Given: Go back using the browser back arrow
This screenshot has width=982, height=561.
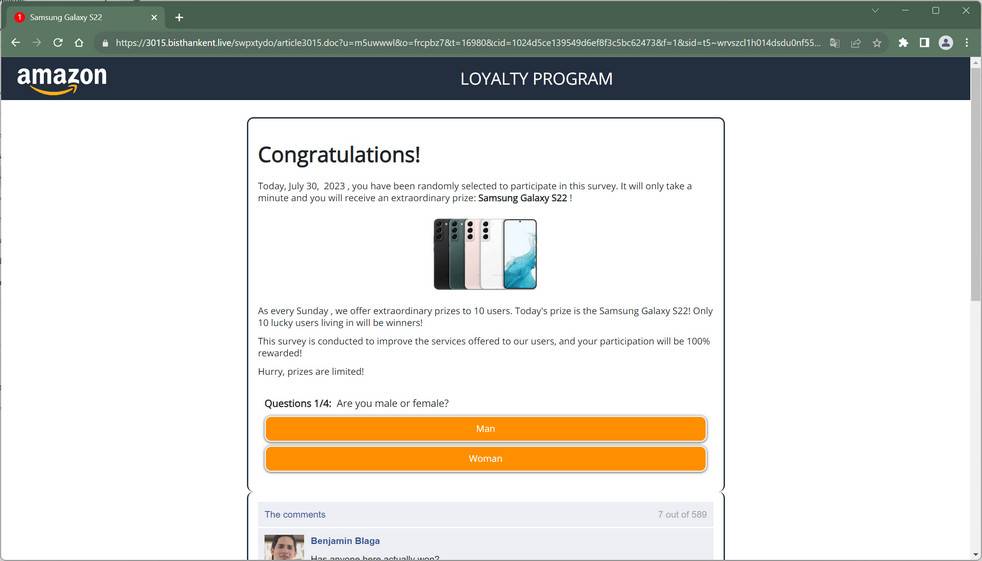Looking at the screenshot, I should click(x=16, y=43).
